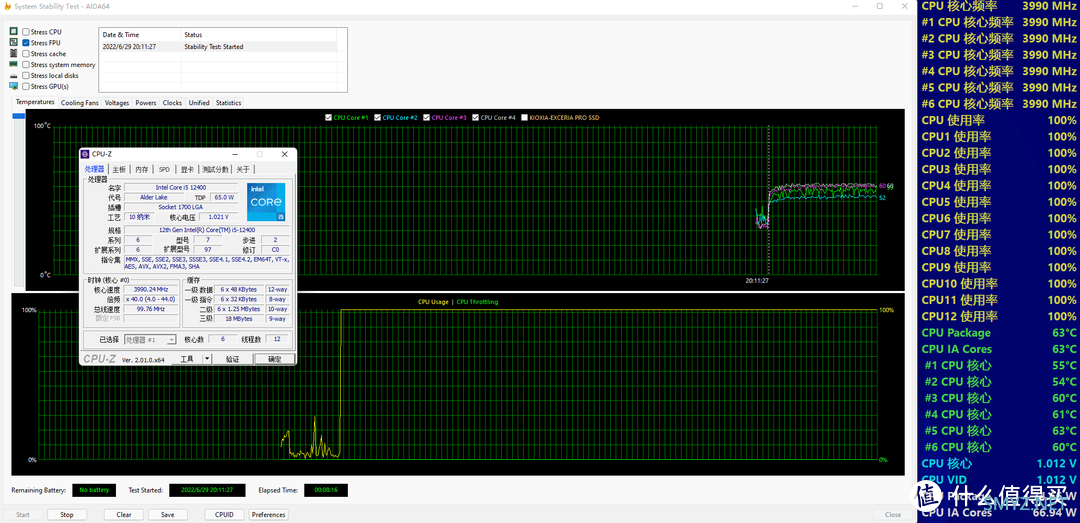
Task: Select the SPD tab in CPU-Z
Action: [164, 170]
